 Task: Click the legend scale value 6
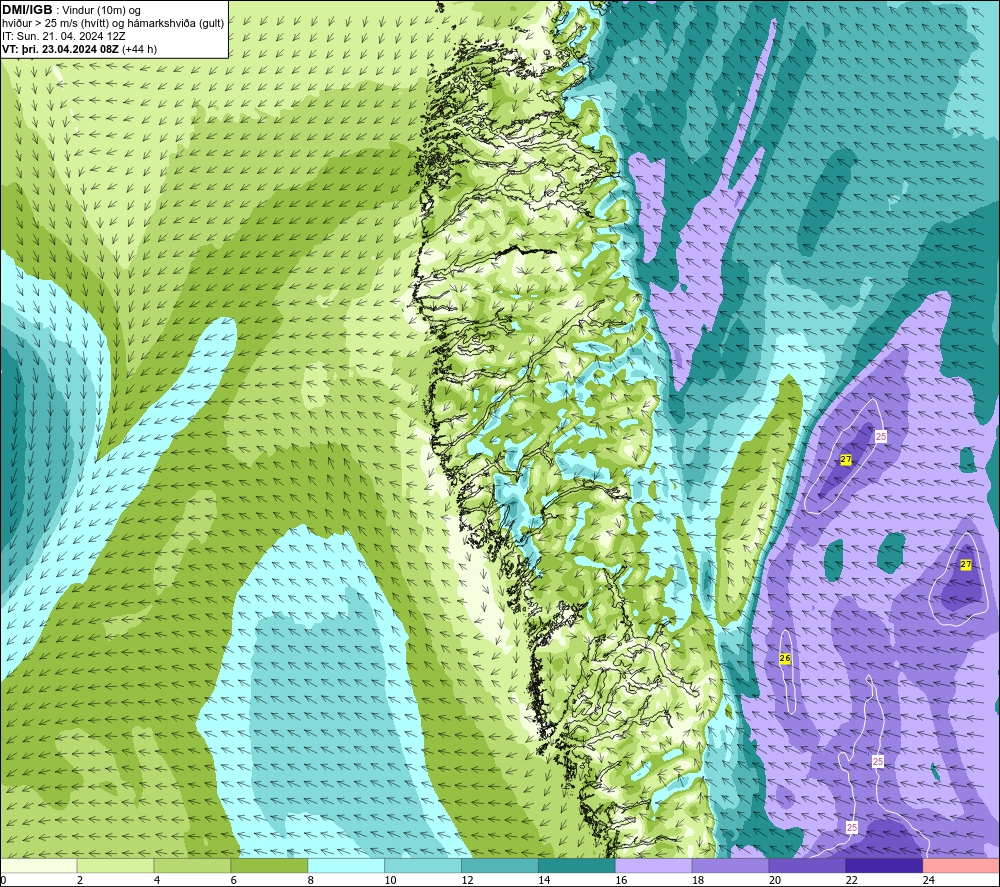[x=233, y=881]
